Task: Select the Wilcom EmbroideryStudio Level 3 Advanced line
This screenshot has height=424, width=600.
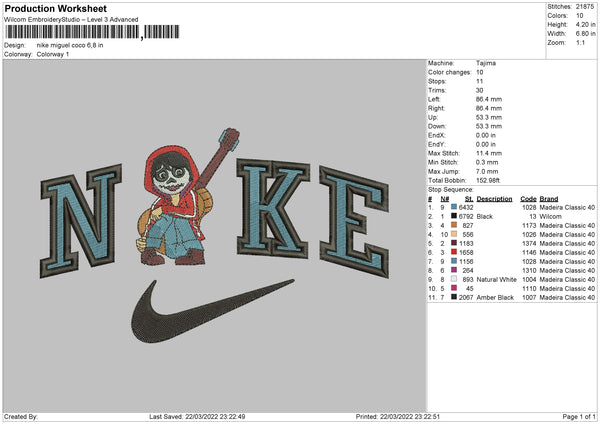Action: pyautogui.click(x=71, y=20)
